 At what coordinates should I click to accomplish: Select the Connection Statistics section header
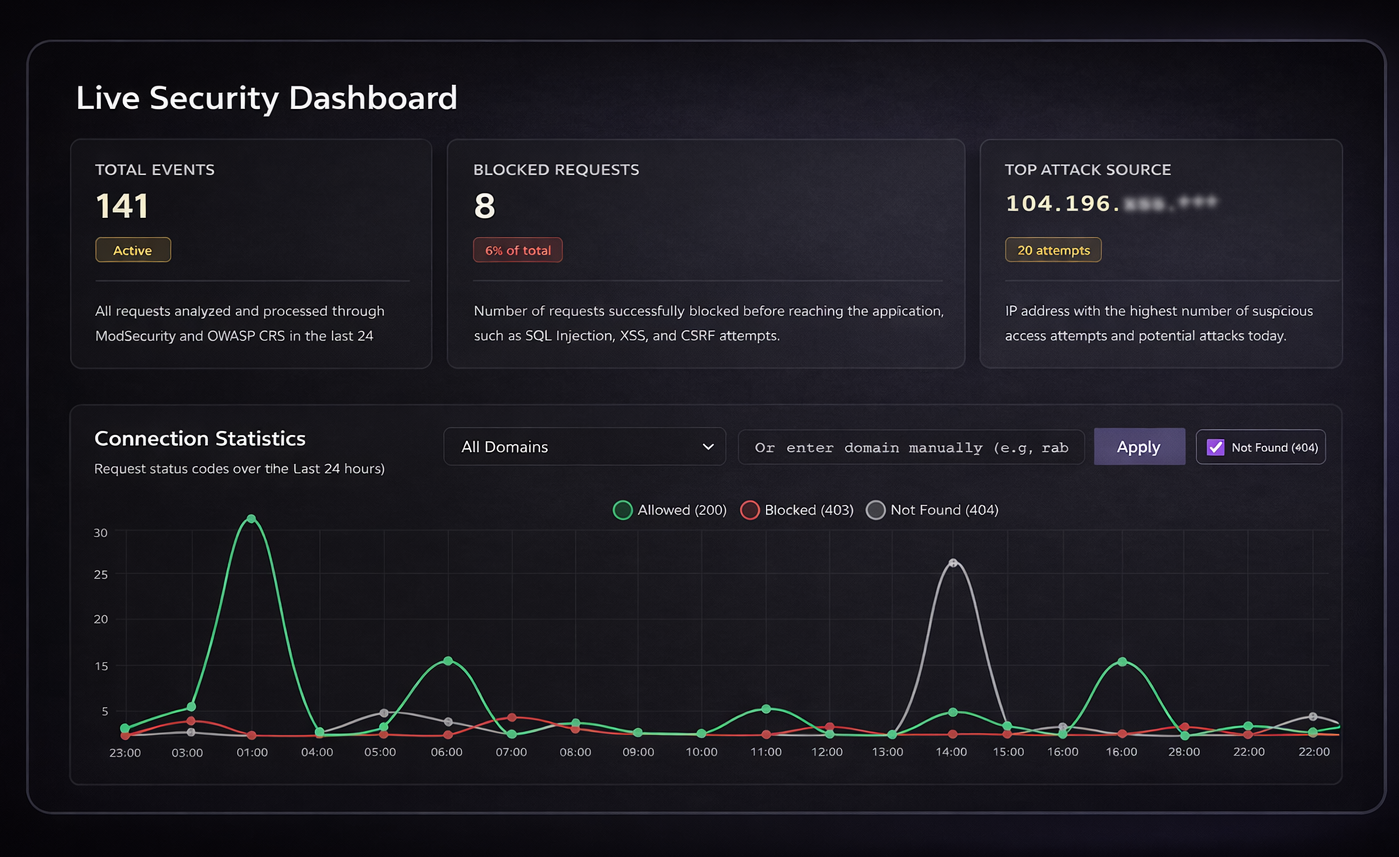tap(199, 438)
